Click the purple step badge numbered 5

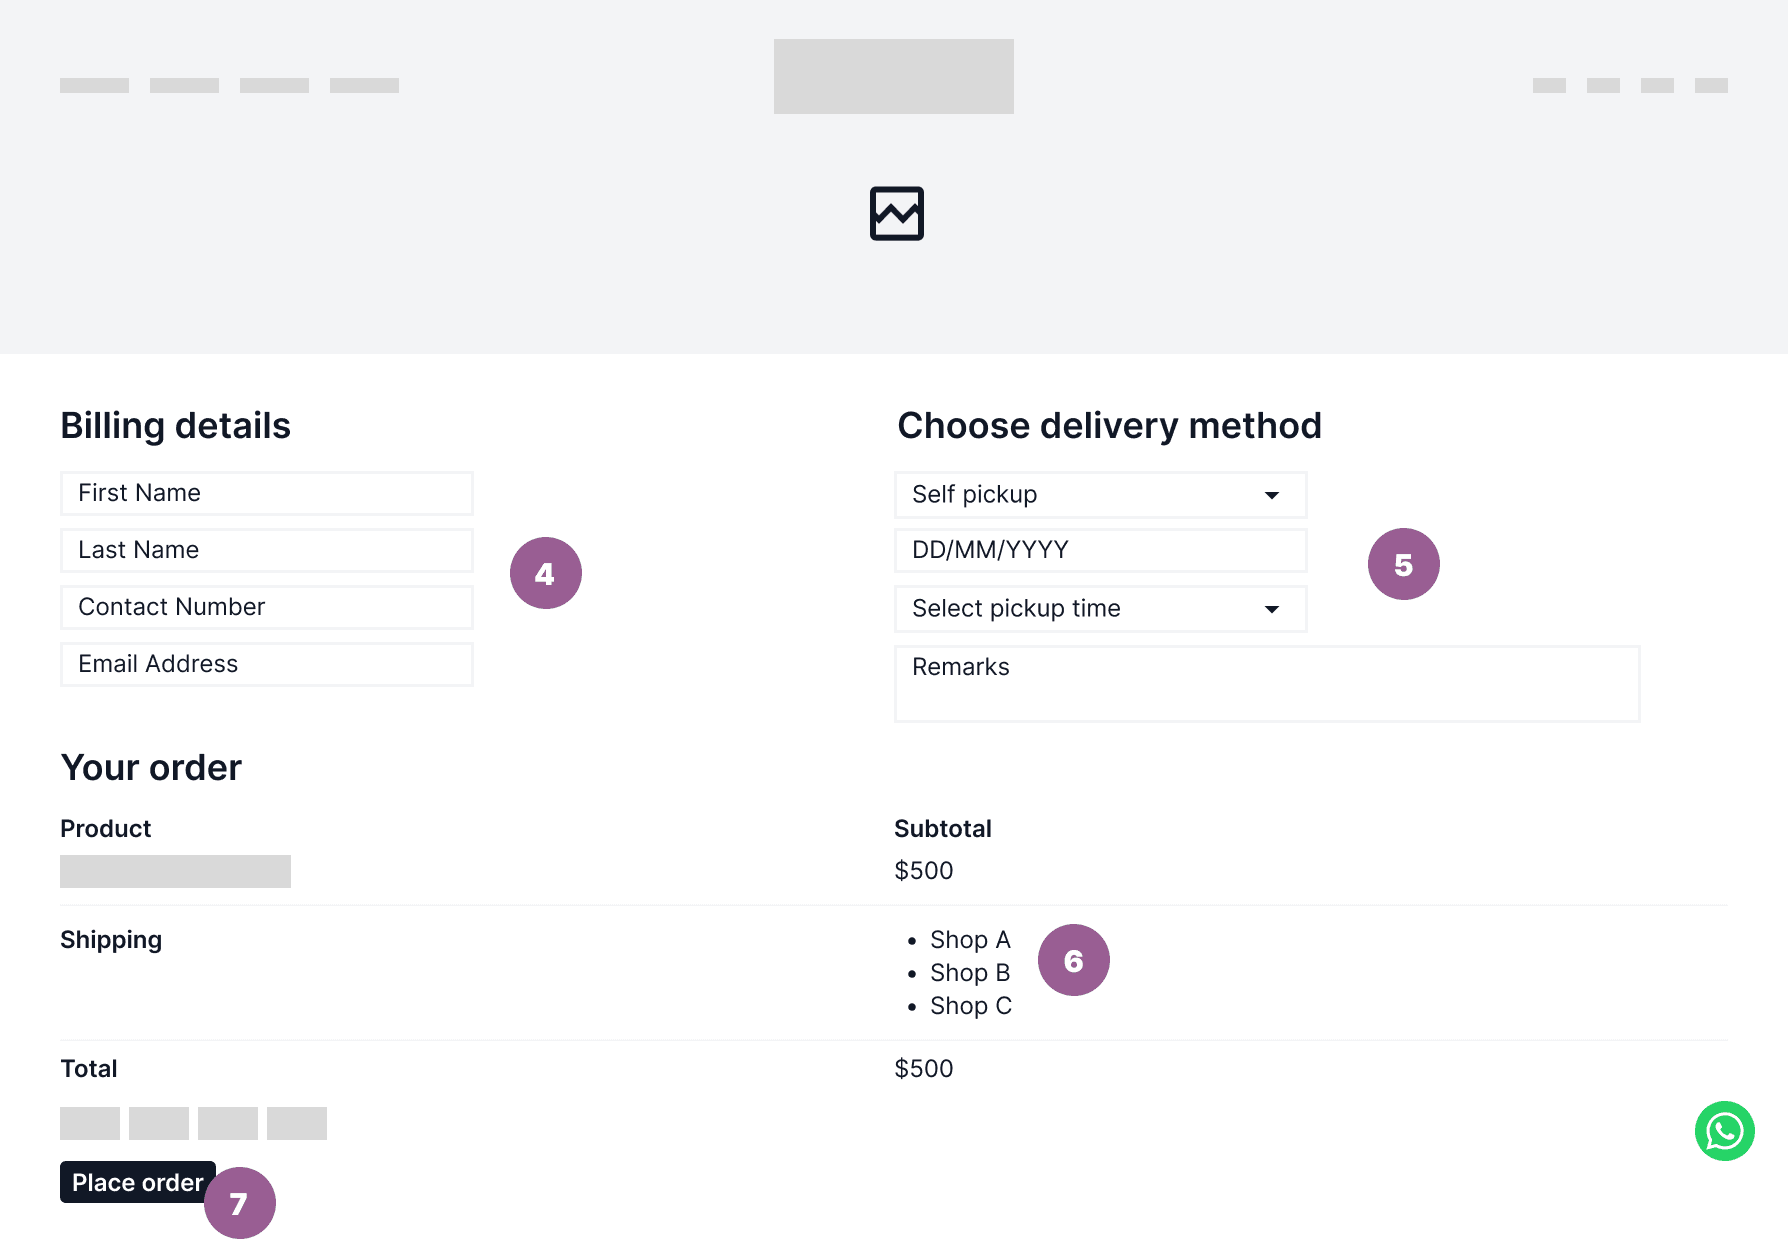pyautogui.click(x=1403, y=563)
